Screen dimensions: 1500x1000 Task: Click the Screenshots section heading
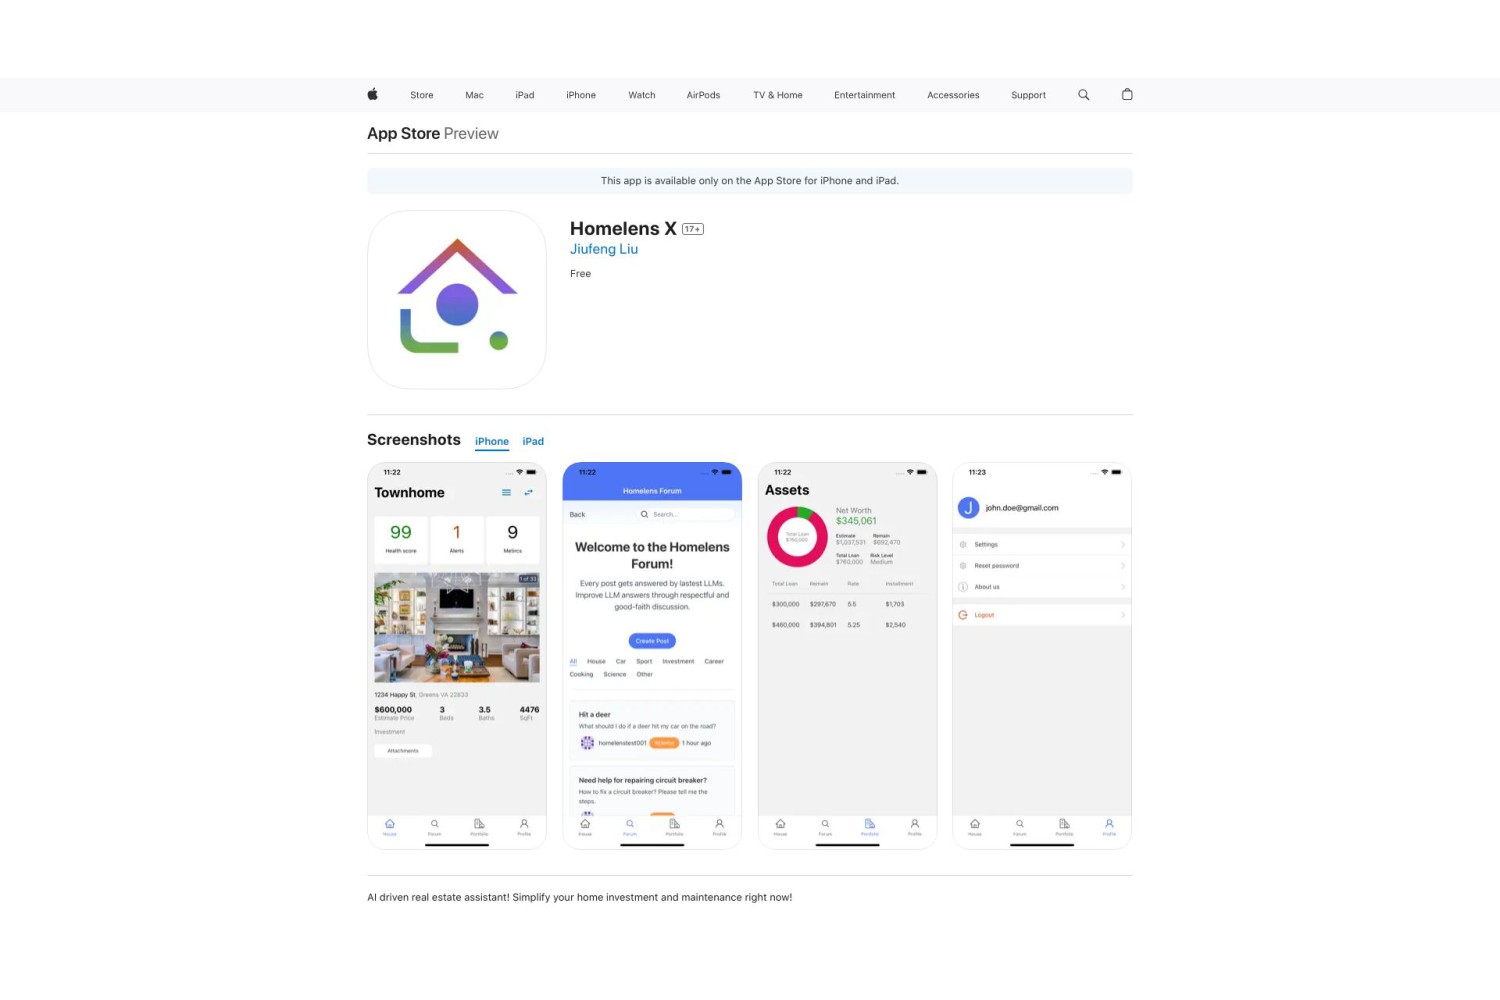(414, 440)
